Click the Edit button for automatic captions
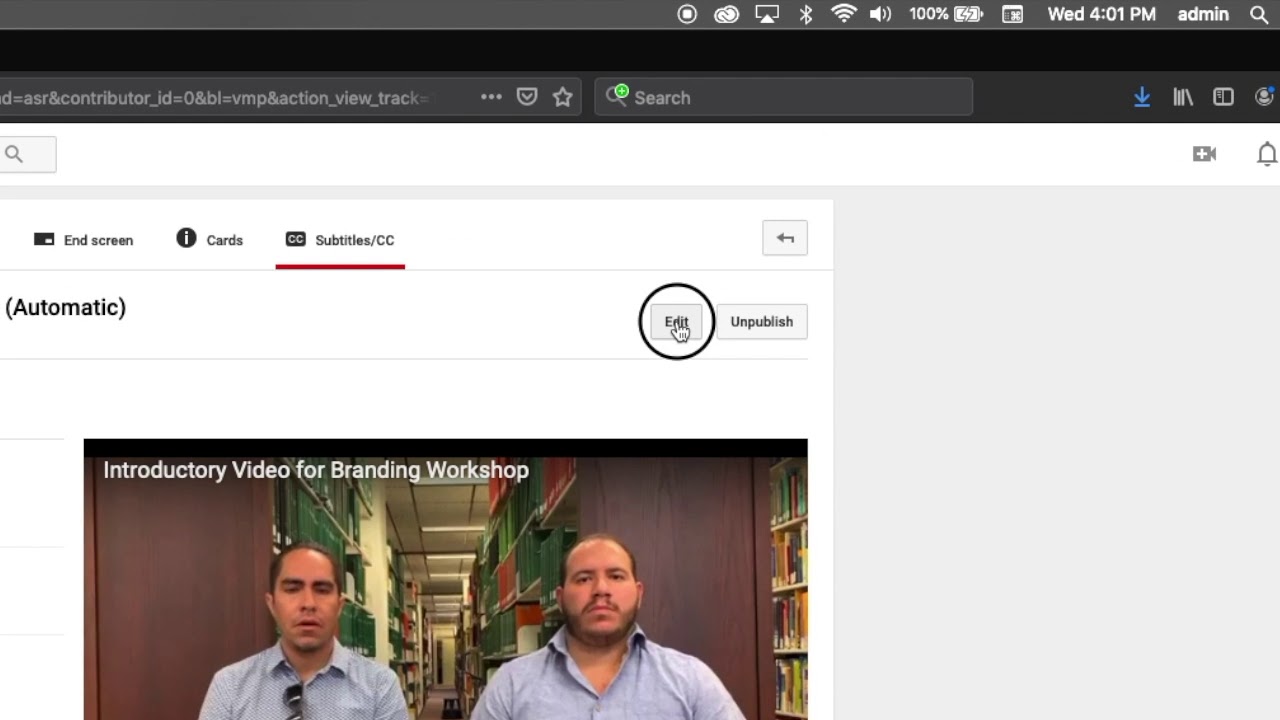The image size is (1280, 720). point(677,322)
